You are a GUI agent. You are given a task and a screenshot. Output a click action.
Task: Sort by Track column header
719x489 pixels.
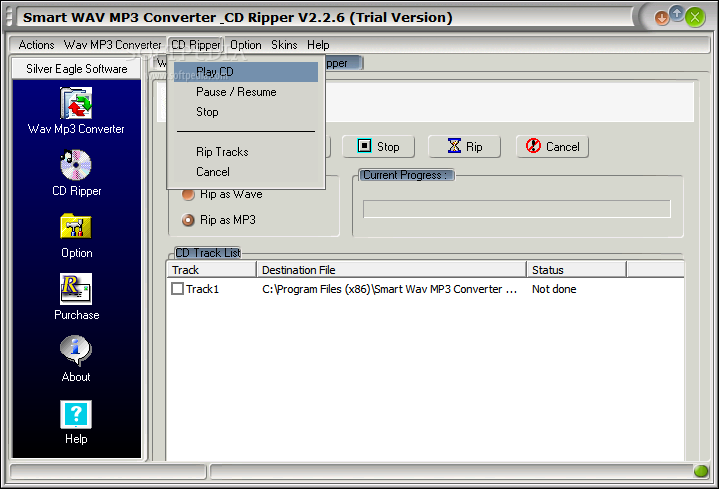211,270
